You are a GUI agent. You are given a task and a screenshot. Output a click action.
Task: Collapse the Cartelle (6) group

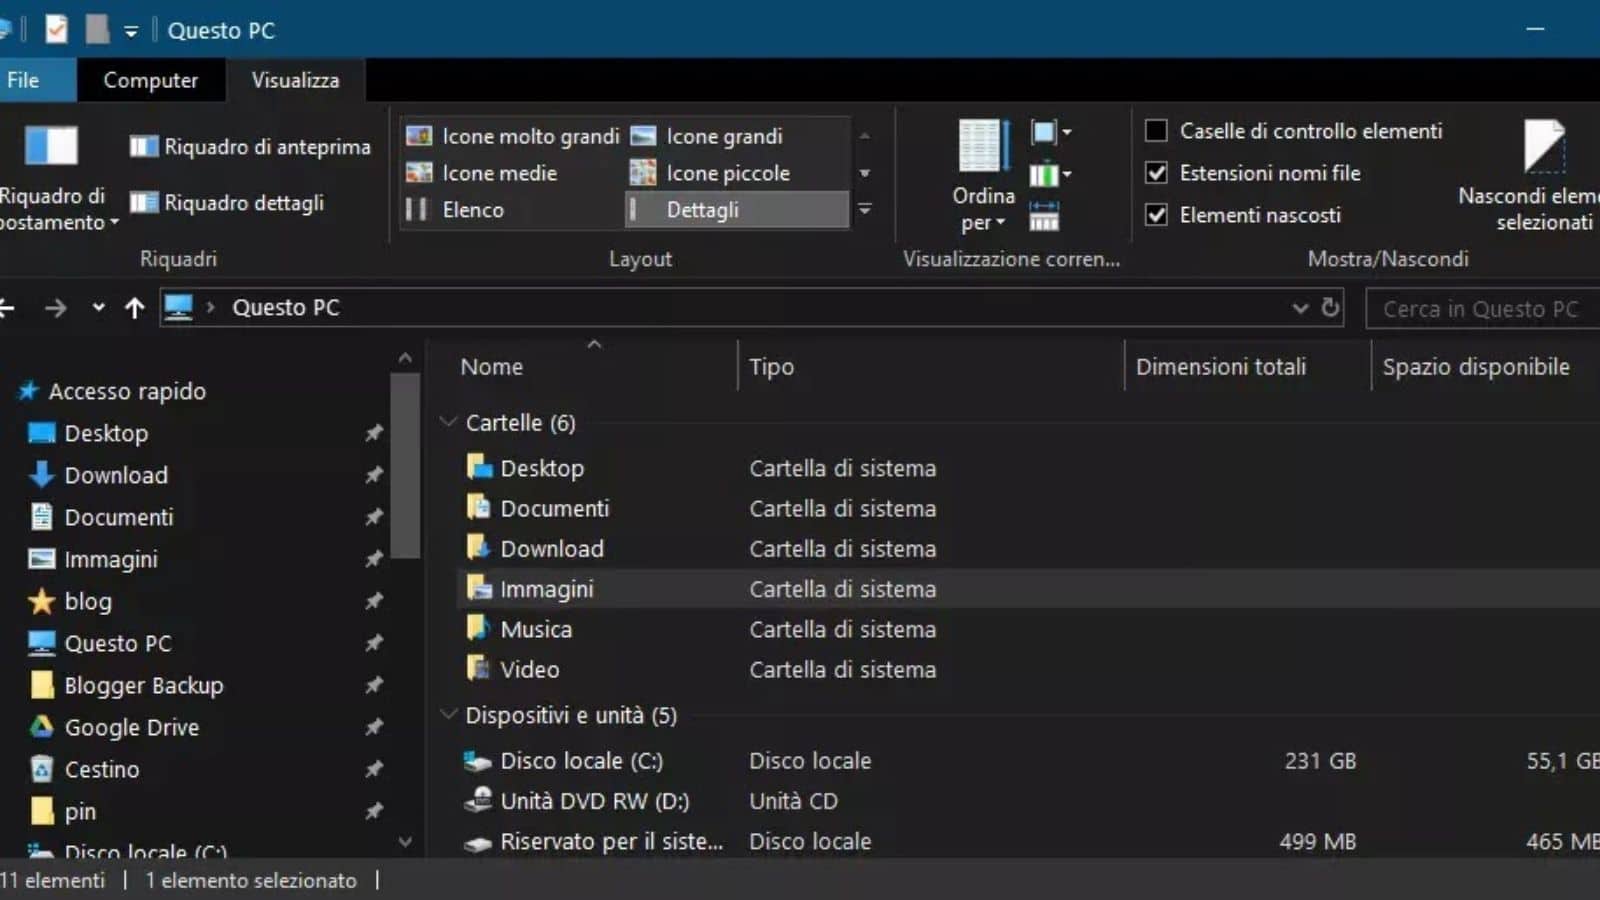[449, 422]
